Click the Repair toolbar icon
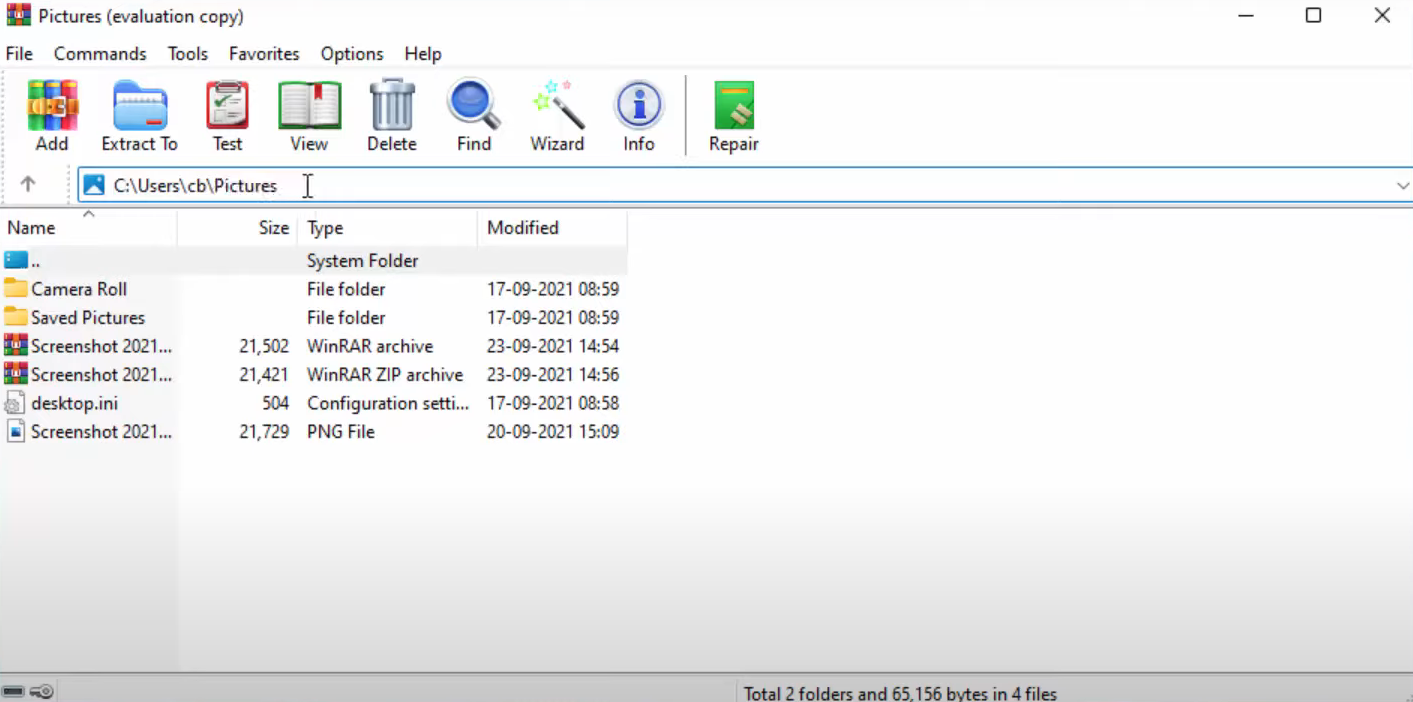The height and width of the screenshot is (702, 1413). (733, 108)
